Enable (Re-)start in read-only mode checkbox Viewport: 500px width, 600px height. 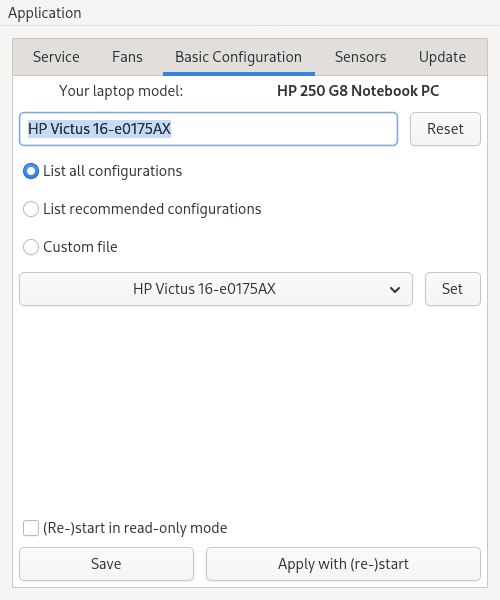click(x=31, y=528)
